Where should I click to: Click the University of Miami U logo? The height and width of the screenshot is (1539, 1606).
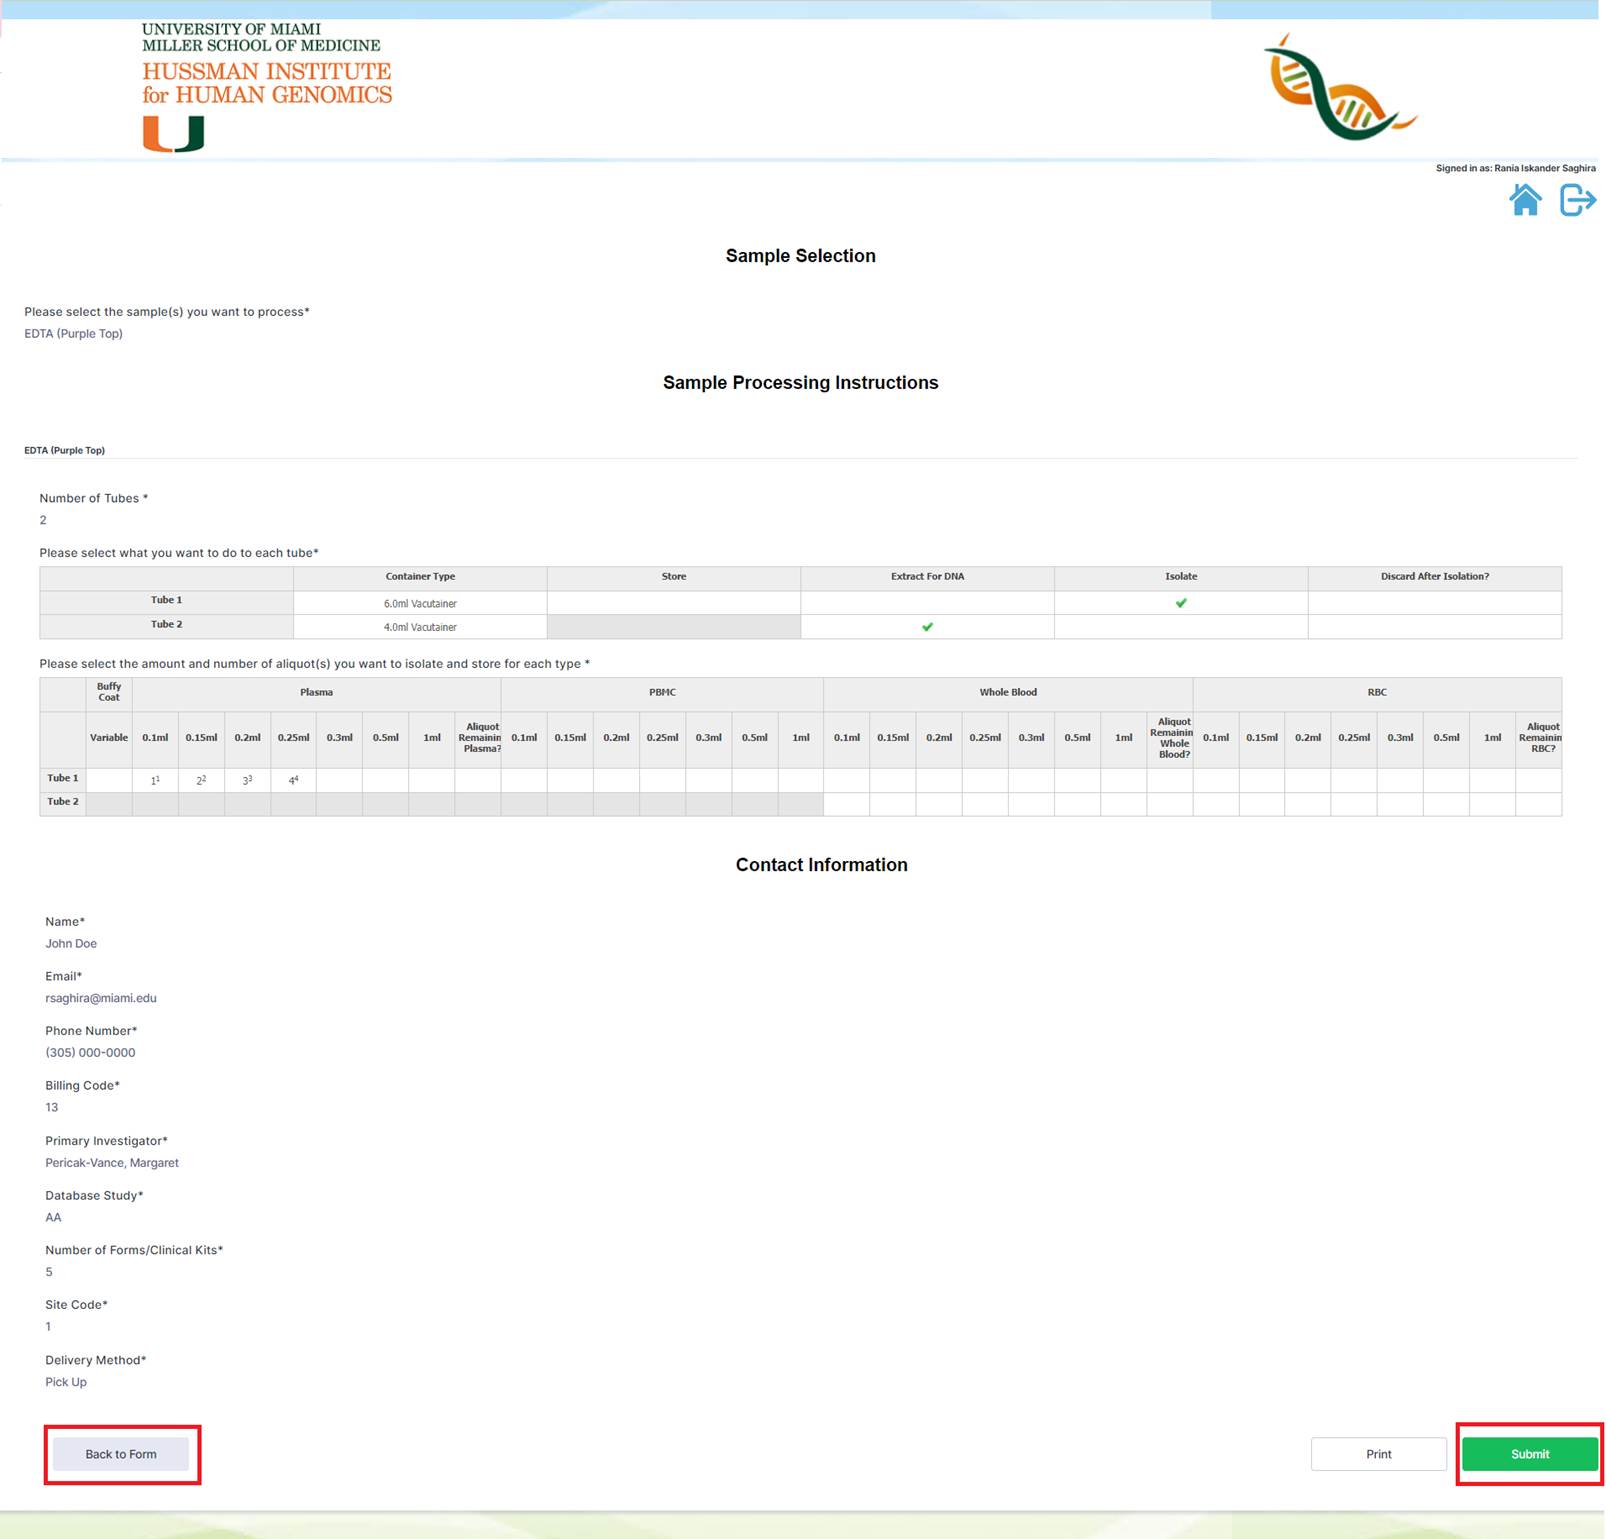(173, 133)
